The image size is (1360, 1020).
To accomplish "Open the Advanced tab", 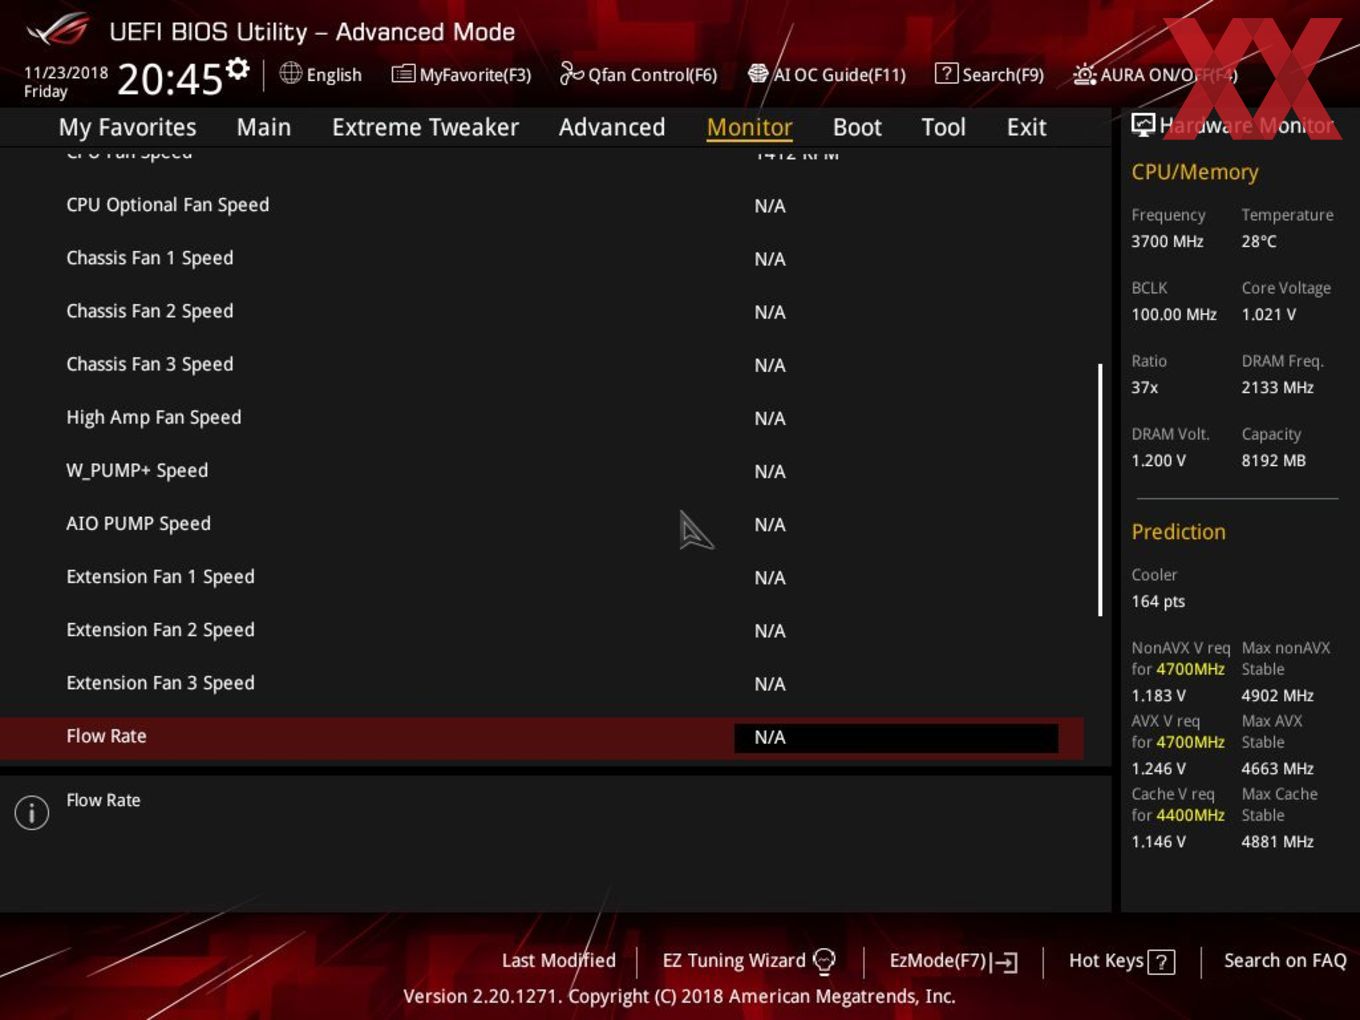I will (612, 127).
